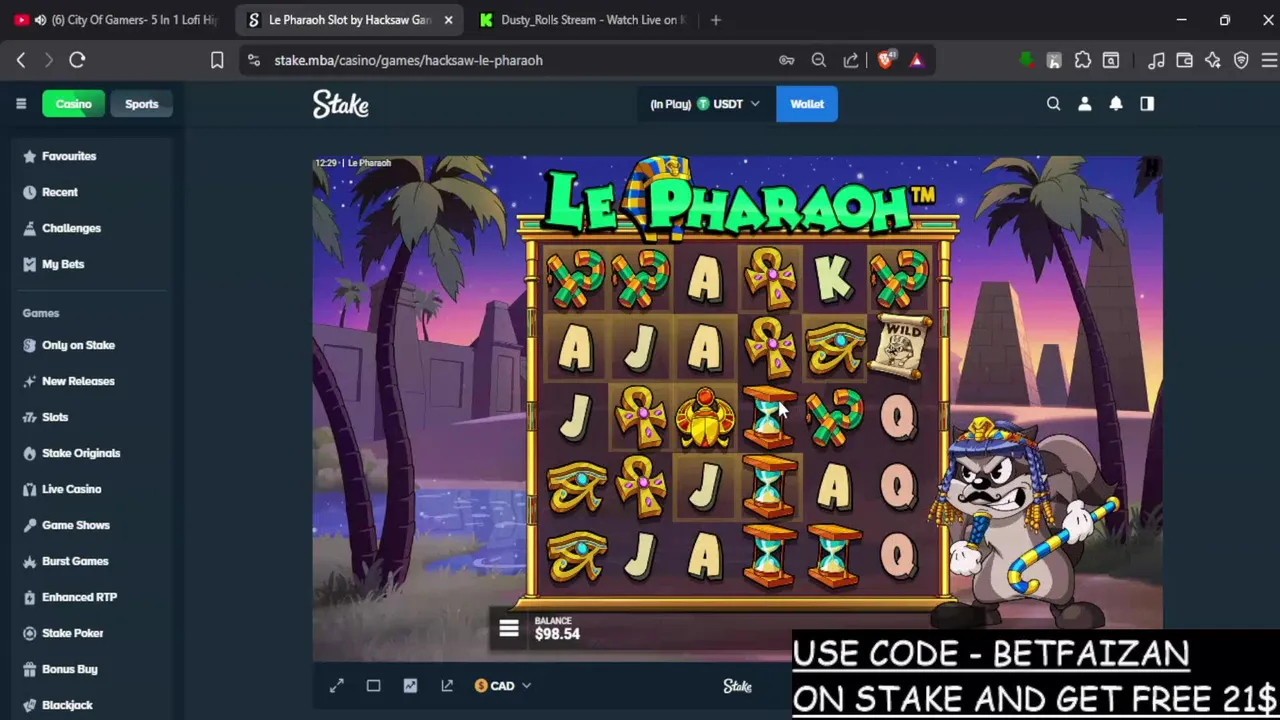Open the music playlist toolbar icon

(1157, 60)
